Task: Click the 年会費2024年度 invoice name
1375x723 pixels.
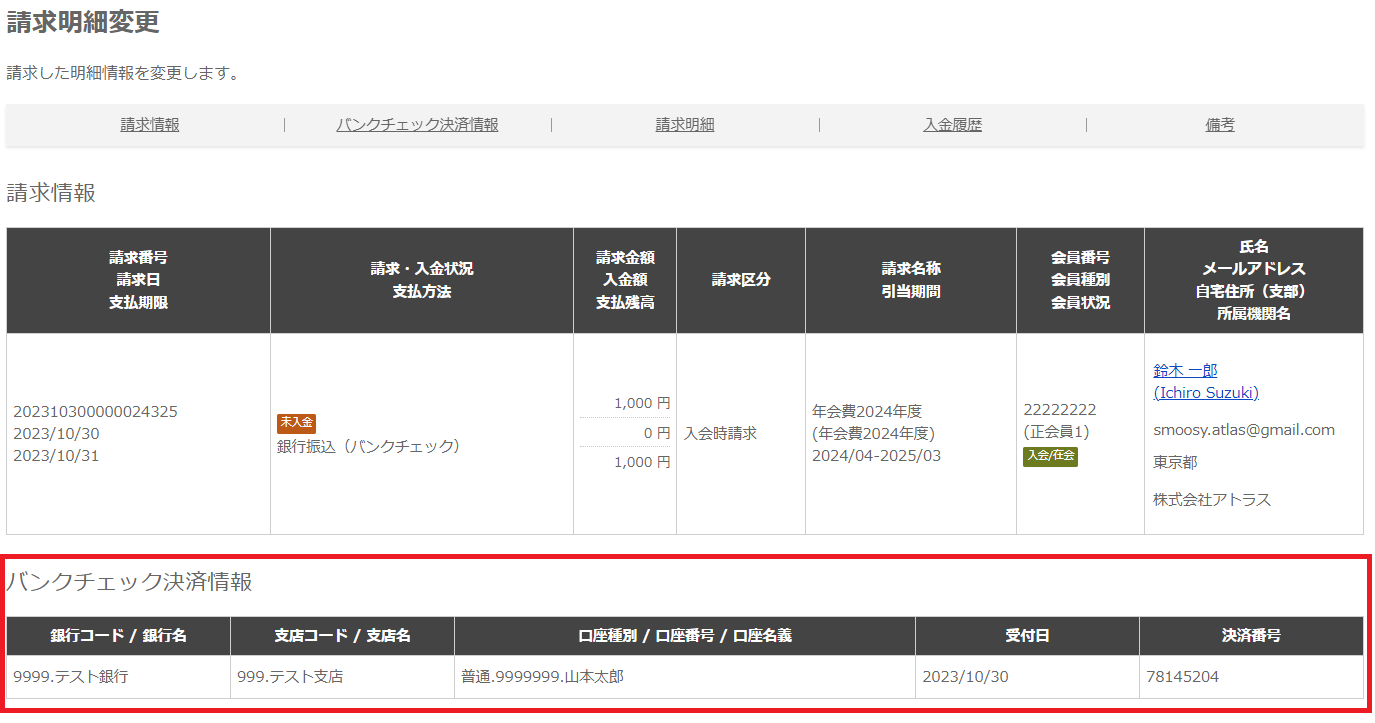Action: tap(867, 411)
